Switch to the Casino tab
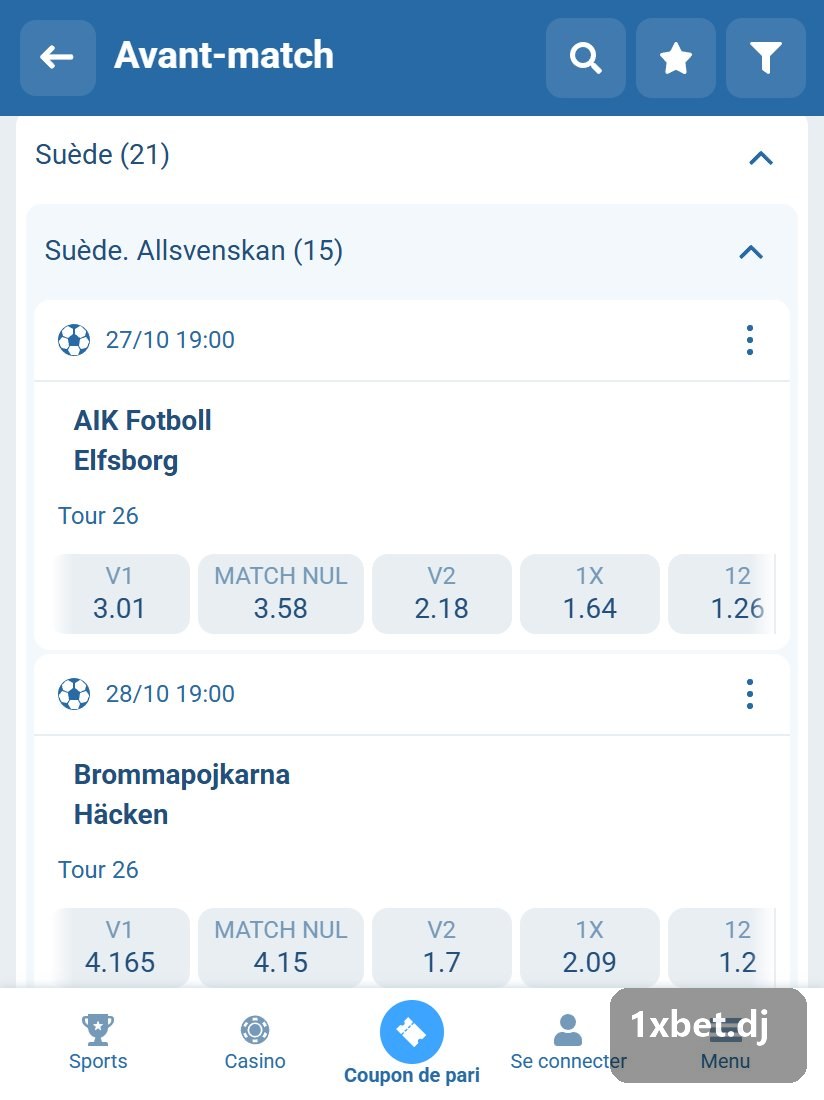Screen dimensions: 824x1100 coord(255,1042)
